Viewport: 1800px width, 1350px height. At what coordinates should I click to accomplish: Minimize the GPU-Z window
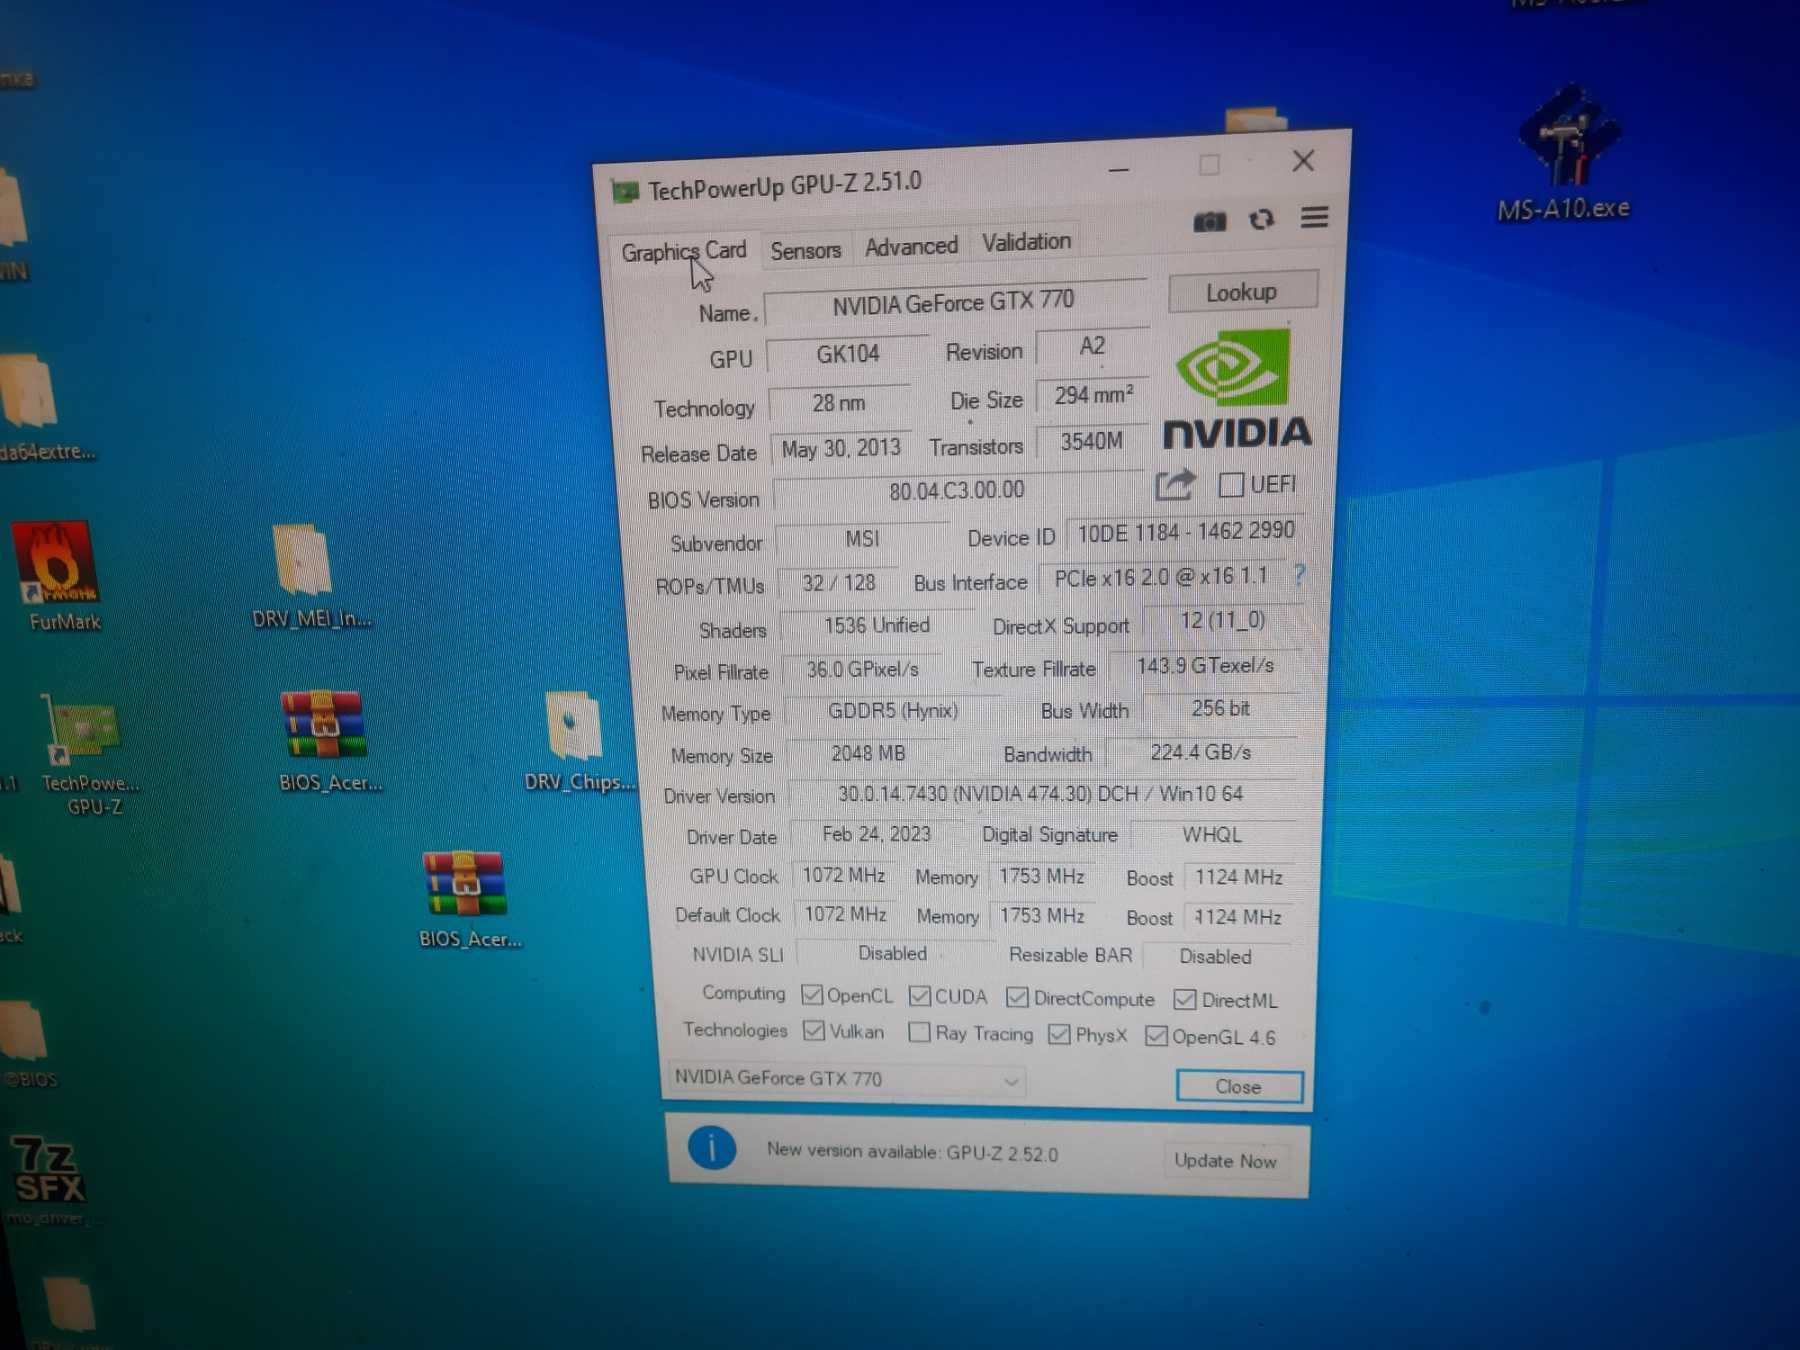pos(1119,170)
